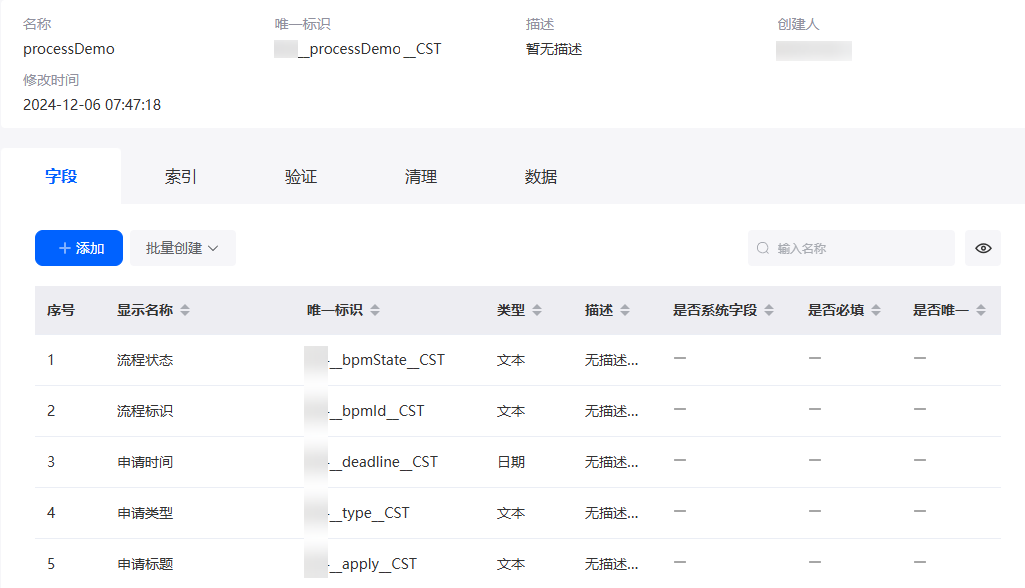Sort by 类型 column arrows
The image size is (1025, 588).
[x=537, y=310]
